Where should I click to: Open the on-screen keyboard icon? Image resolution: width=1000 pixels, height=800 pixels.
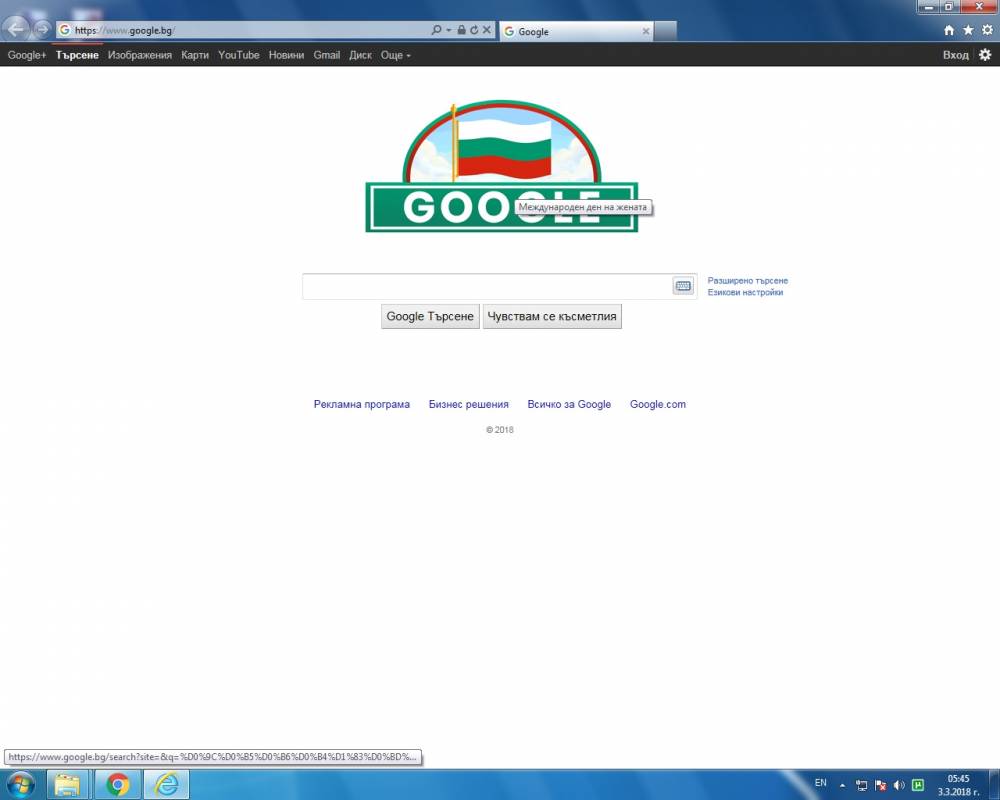click(683, 286)
